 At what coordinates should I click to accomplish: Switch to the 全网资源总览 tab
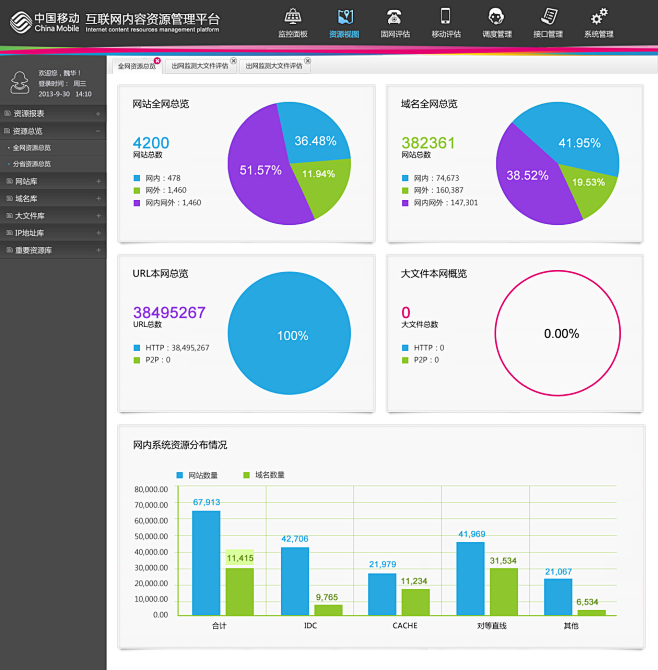point(137,66)
